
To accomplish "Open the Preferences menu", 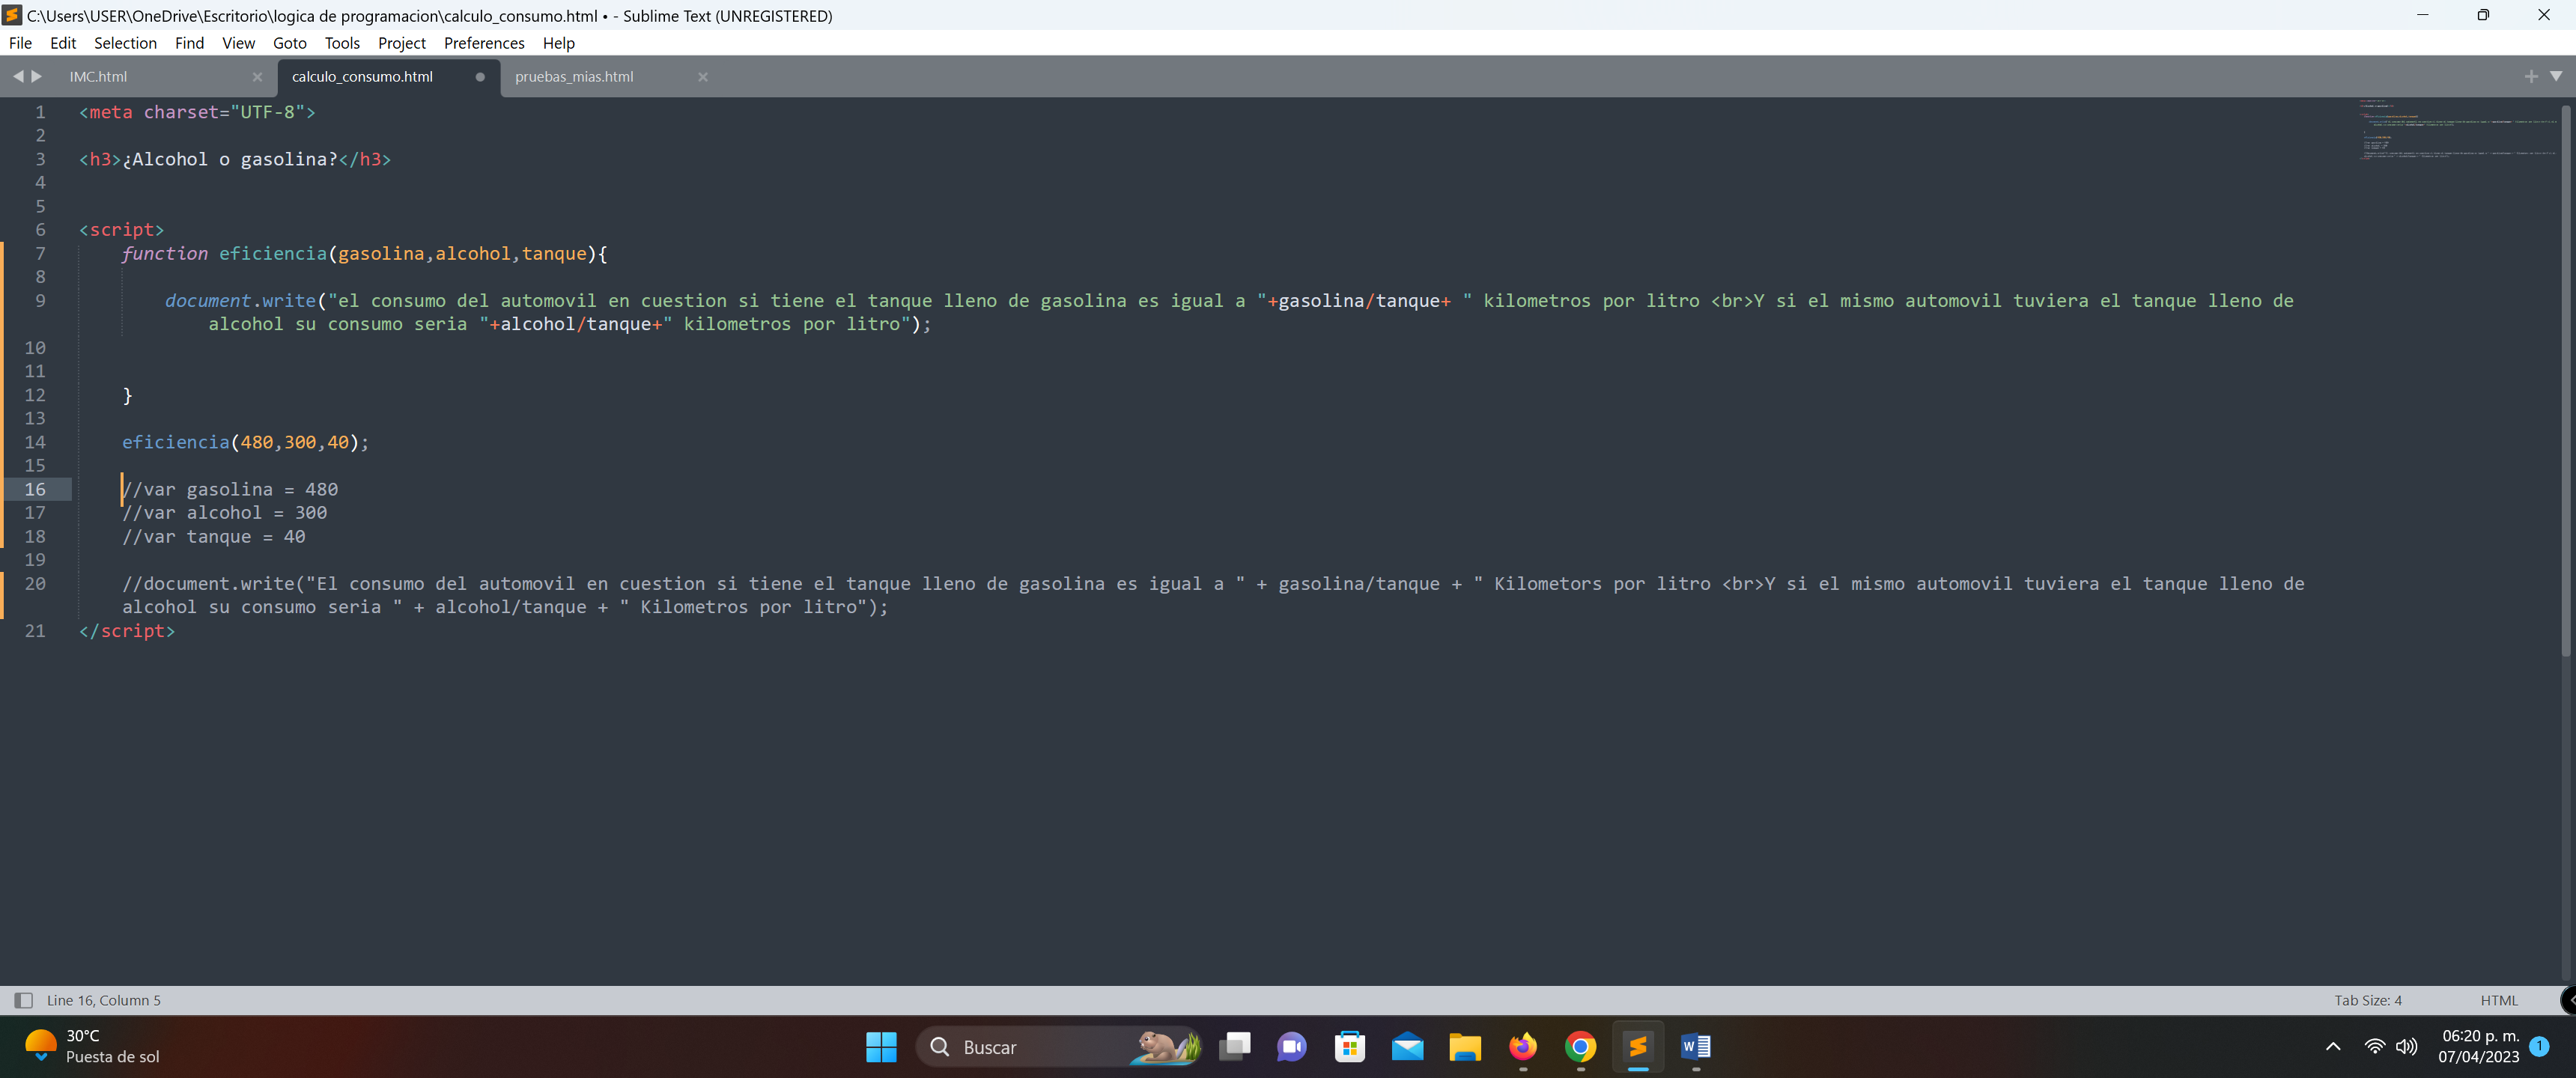I will coord(484,43).
